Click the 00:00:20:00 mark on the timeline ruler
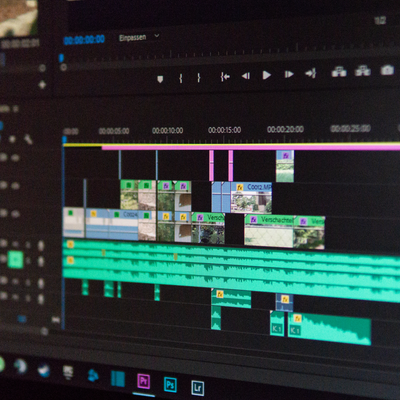Viewport: 400px width, 400px height. pyautogui.click(x=285, y=129)
